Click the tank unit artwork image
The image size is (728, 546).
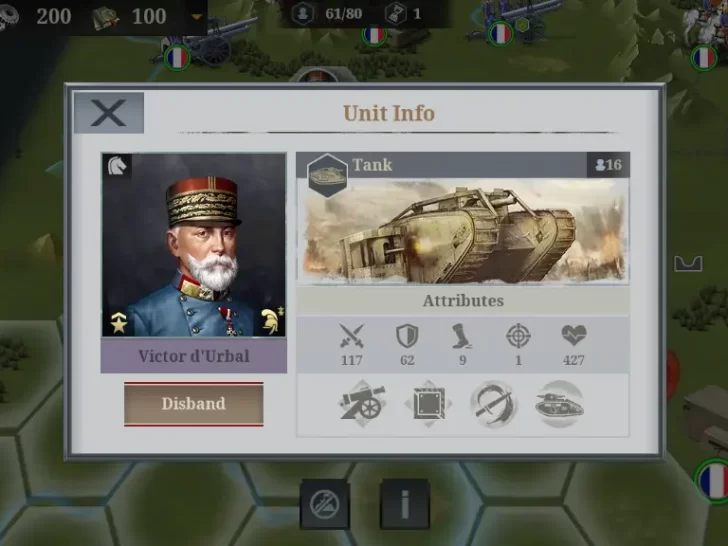tap(463, 231)
